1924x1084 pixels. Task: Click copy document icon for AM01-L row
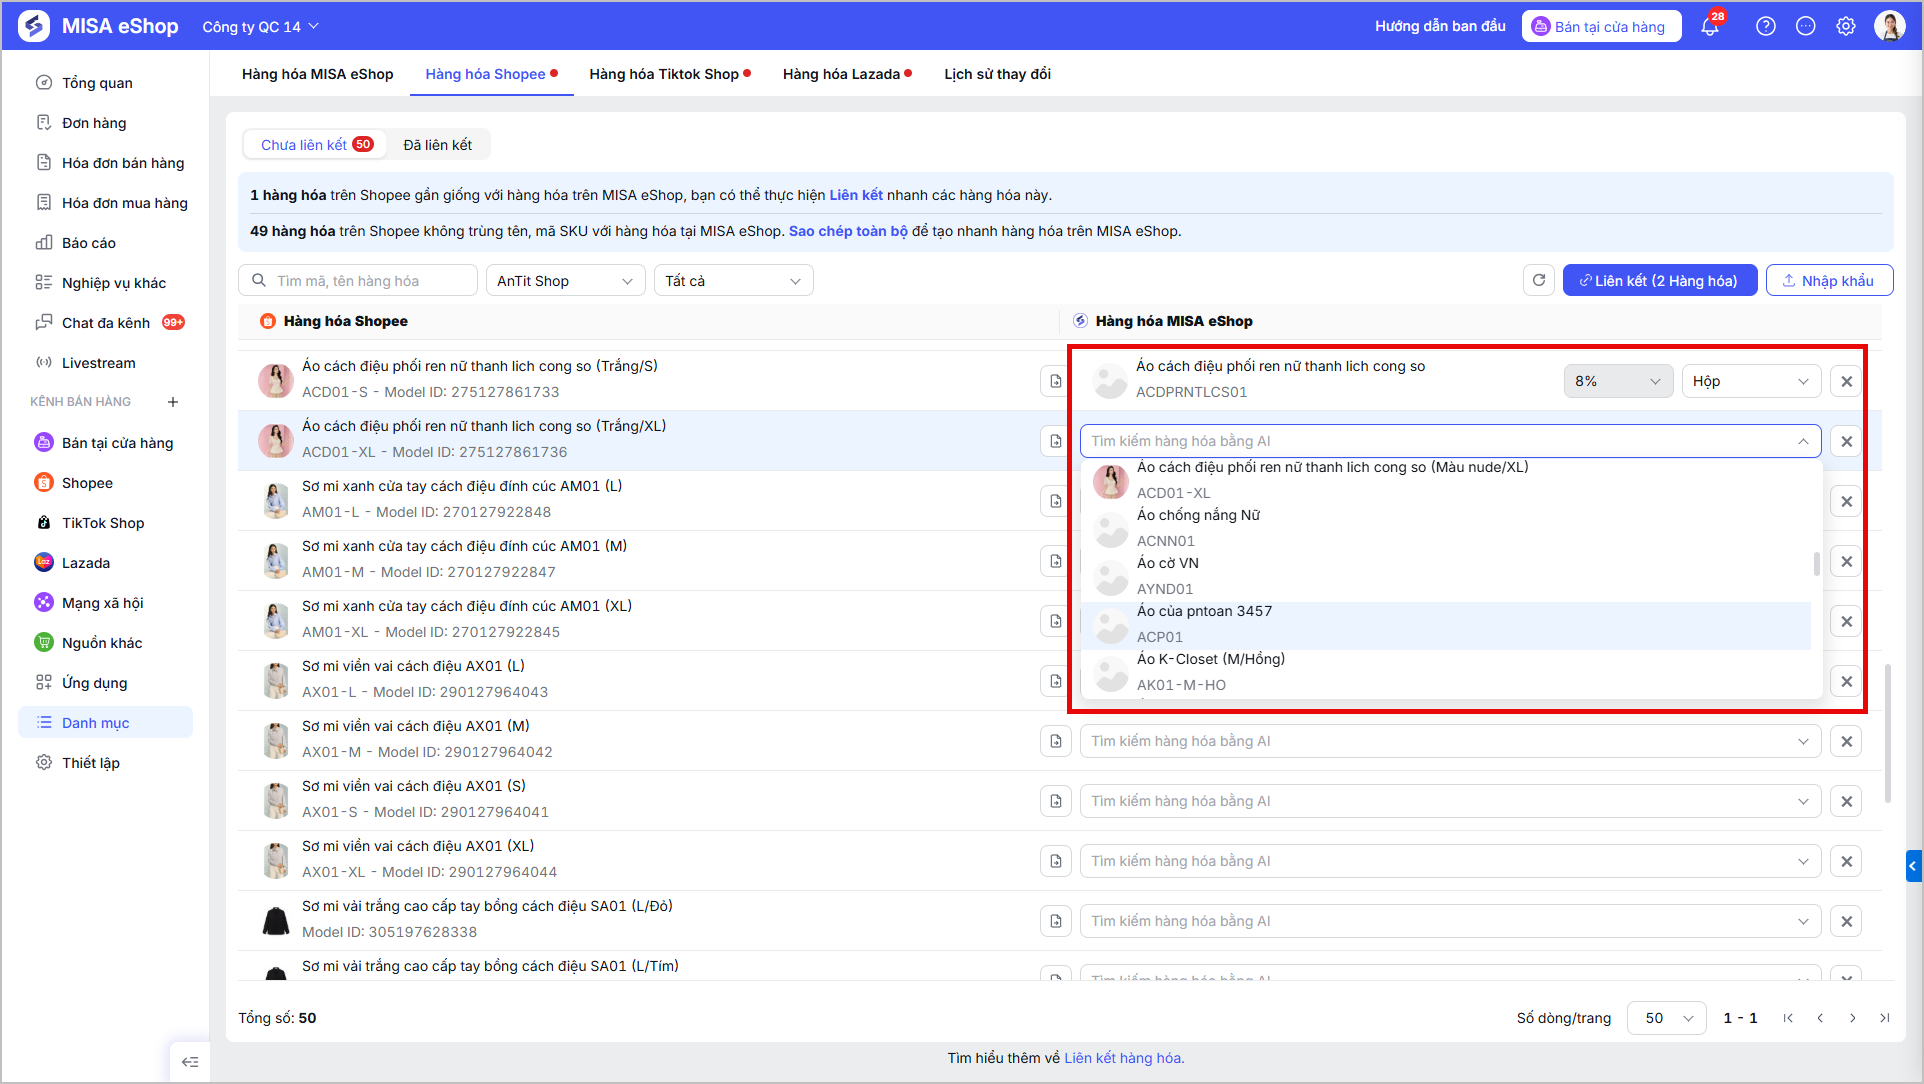coord(1055,501)
